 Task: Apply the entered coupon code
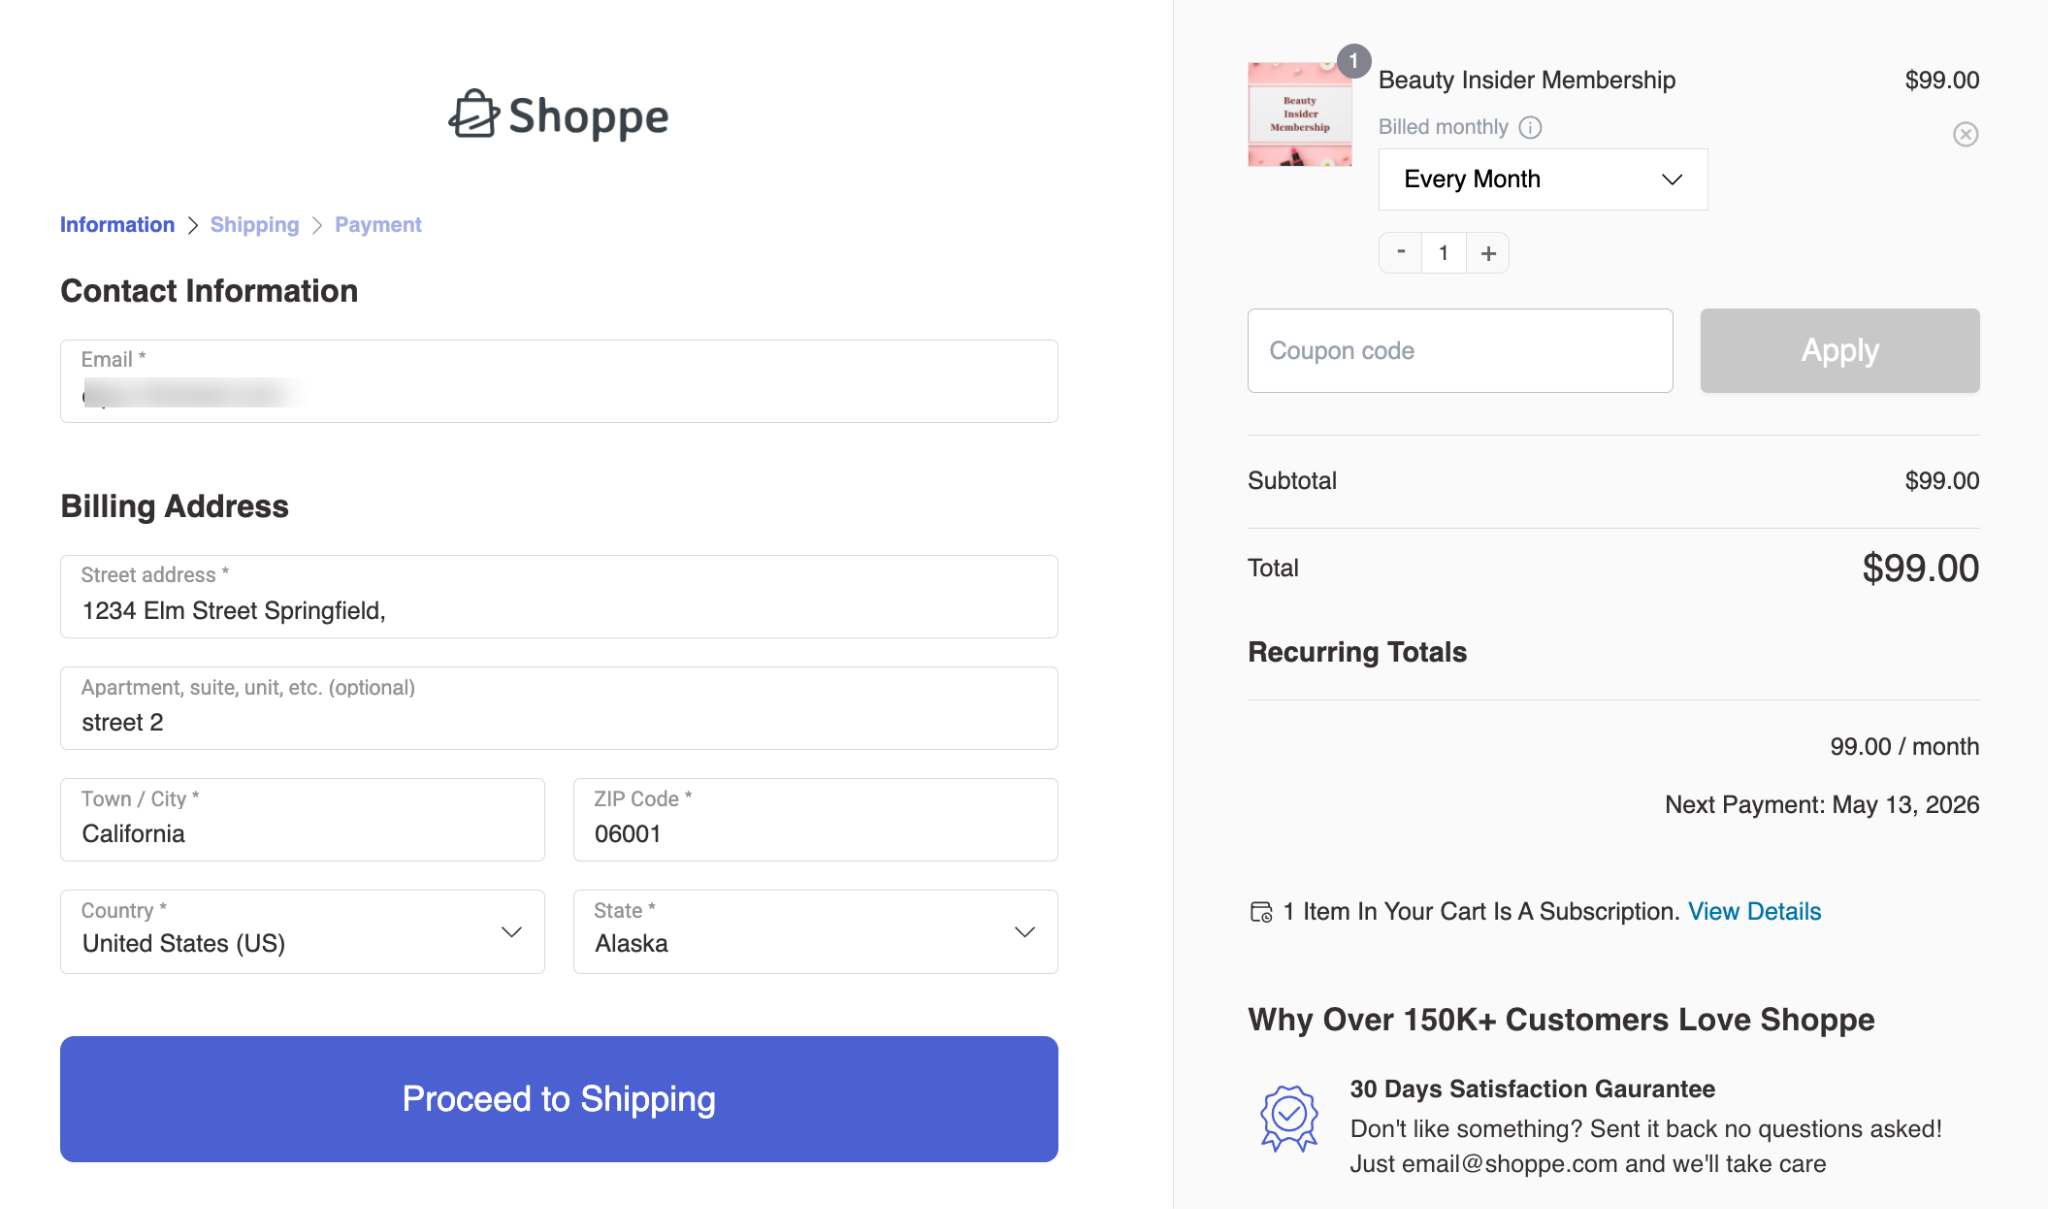[x=1839, y=350]
